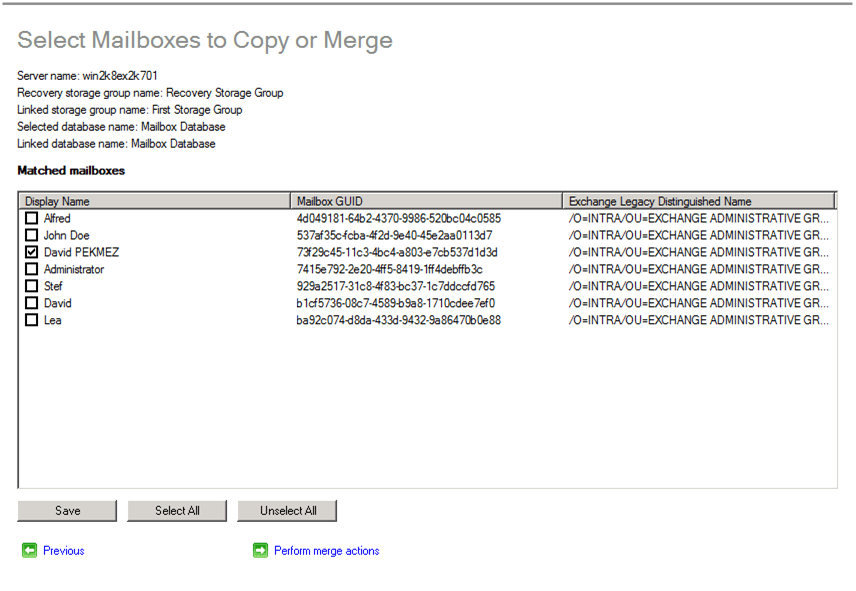Tick the Administrator mailbox checkbox

pos(32,270)
